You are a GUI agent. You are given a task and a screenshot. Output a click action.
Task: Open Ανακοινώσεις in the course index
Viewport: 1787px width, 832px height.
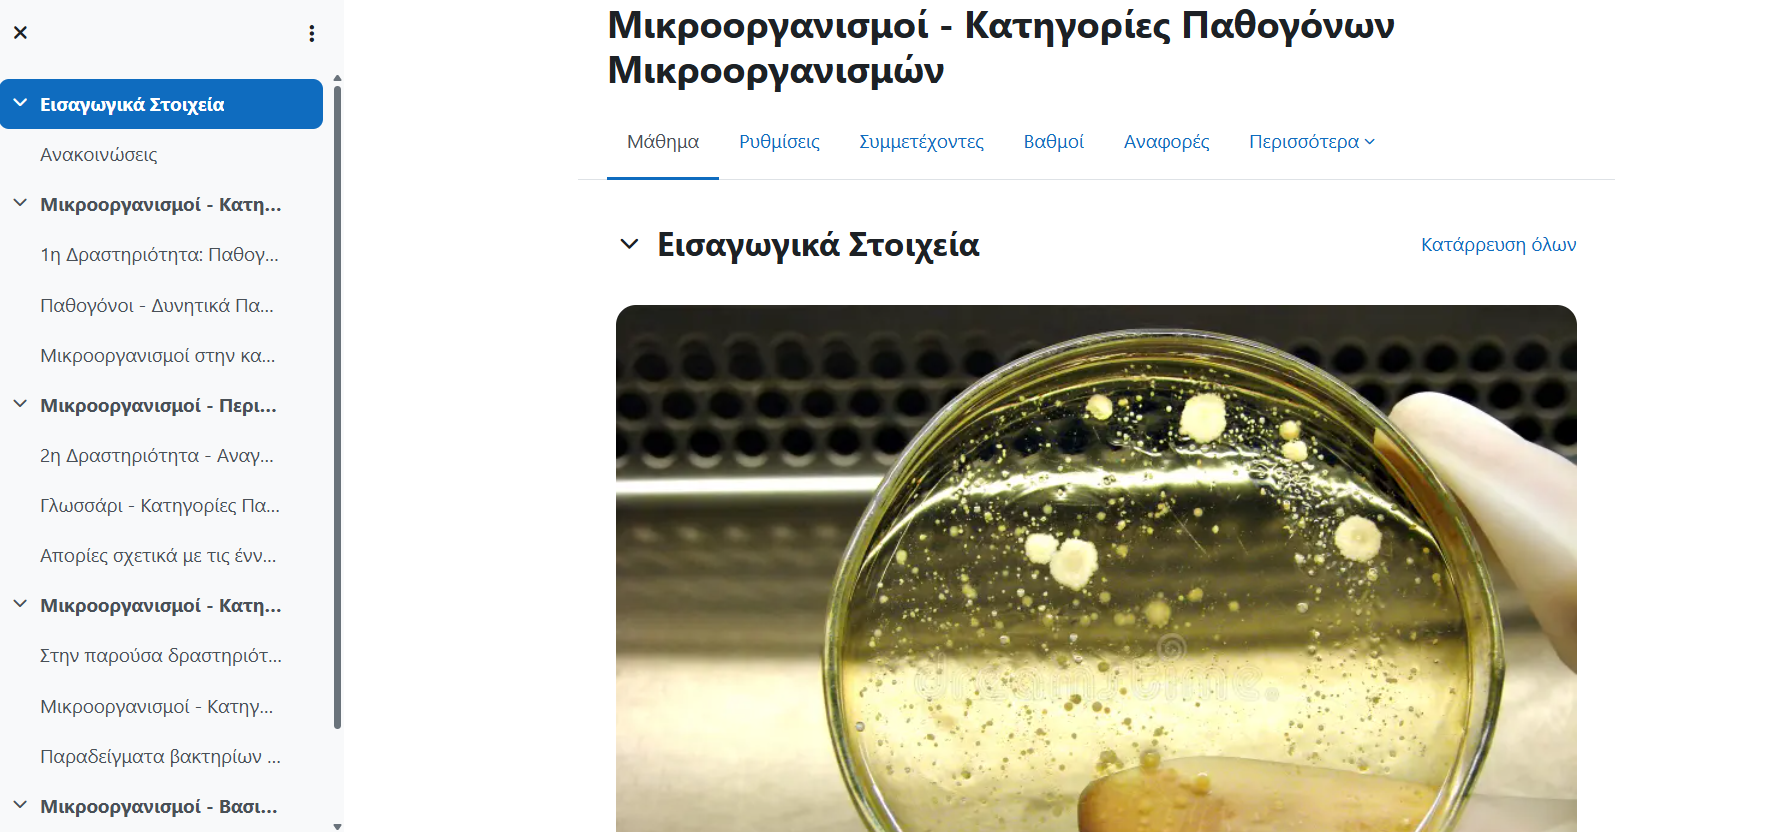point(99,155)
